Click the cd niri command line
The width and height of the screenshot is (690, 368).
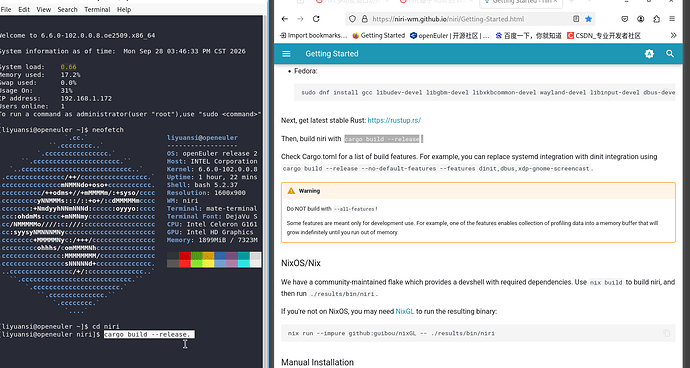106,327
